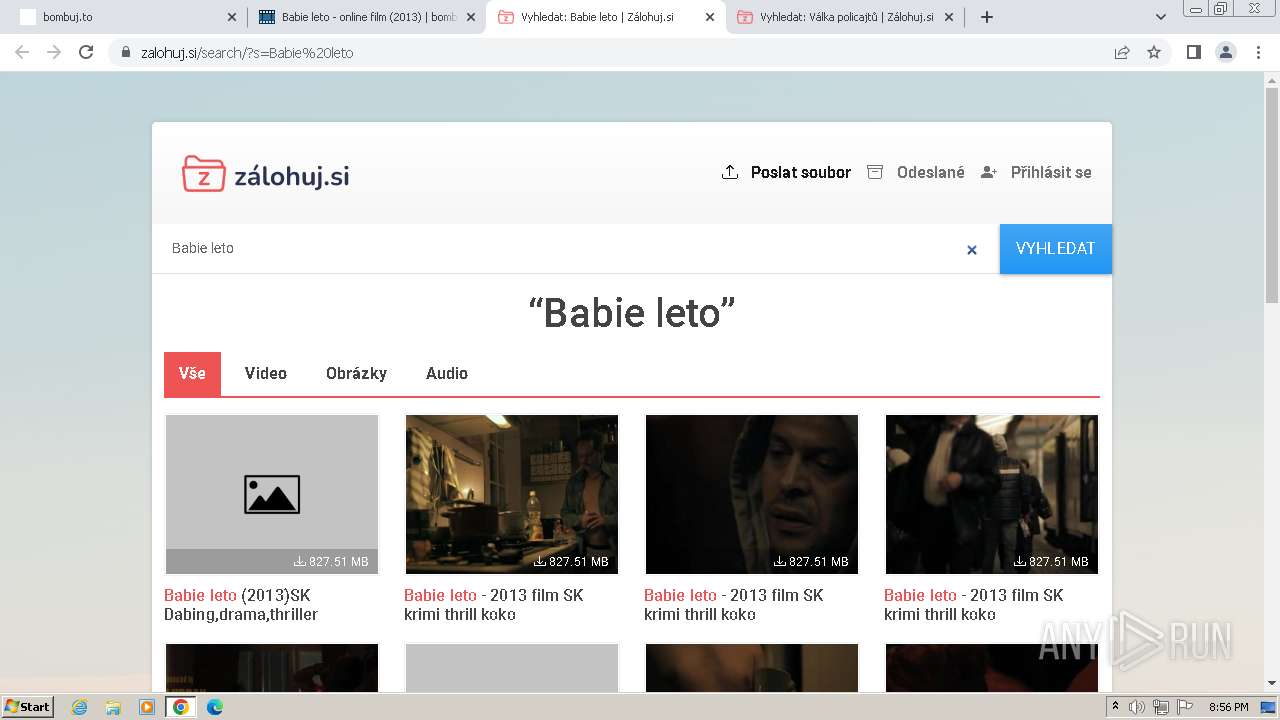Open the Windows Start menu

[x=28, y=706]
